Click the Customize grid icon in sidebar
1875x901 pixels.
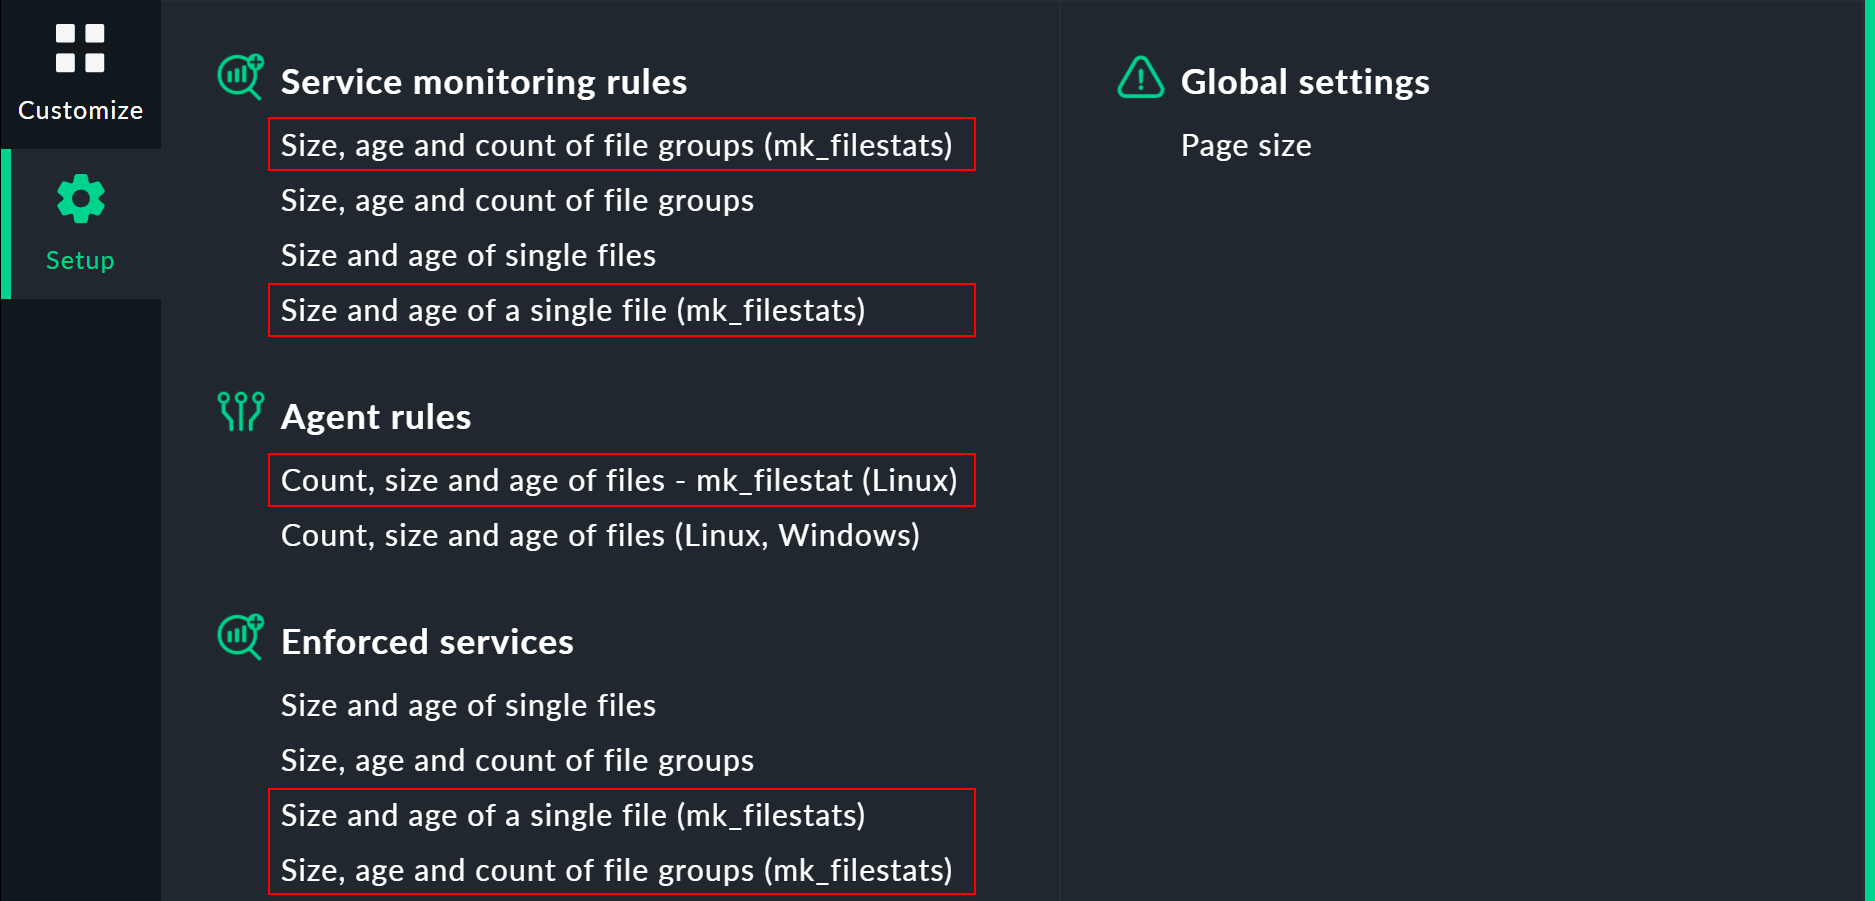80,48
